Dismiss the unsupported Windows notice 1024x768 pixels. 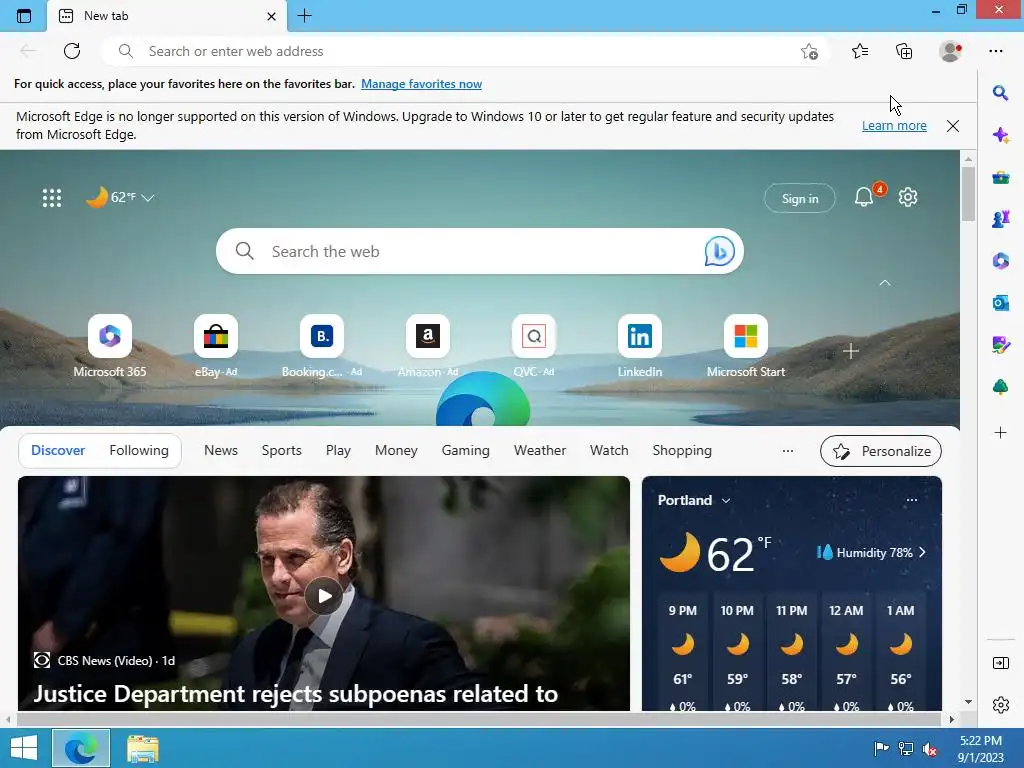[x=953, y=125]
